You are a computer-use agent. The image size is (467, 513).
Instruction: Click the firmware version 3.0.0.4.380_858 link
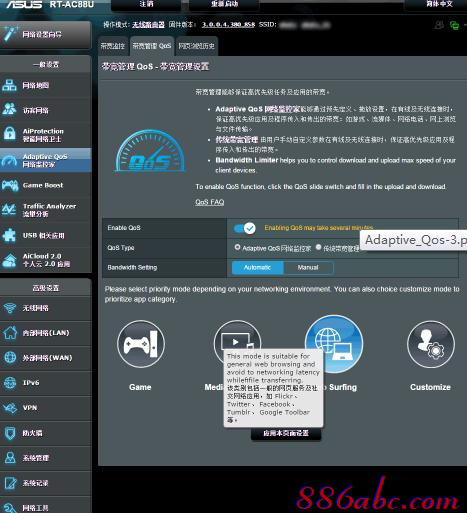pos(228,25)
